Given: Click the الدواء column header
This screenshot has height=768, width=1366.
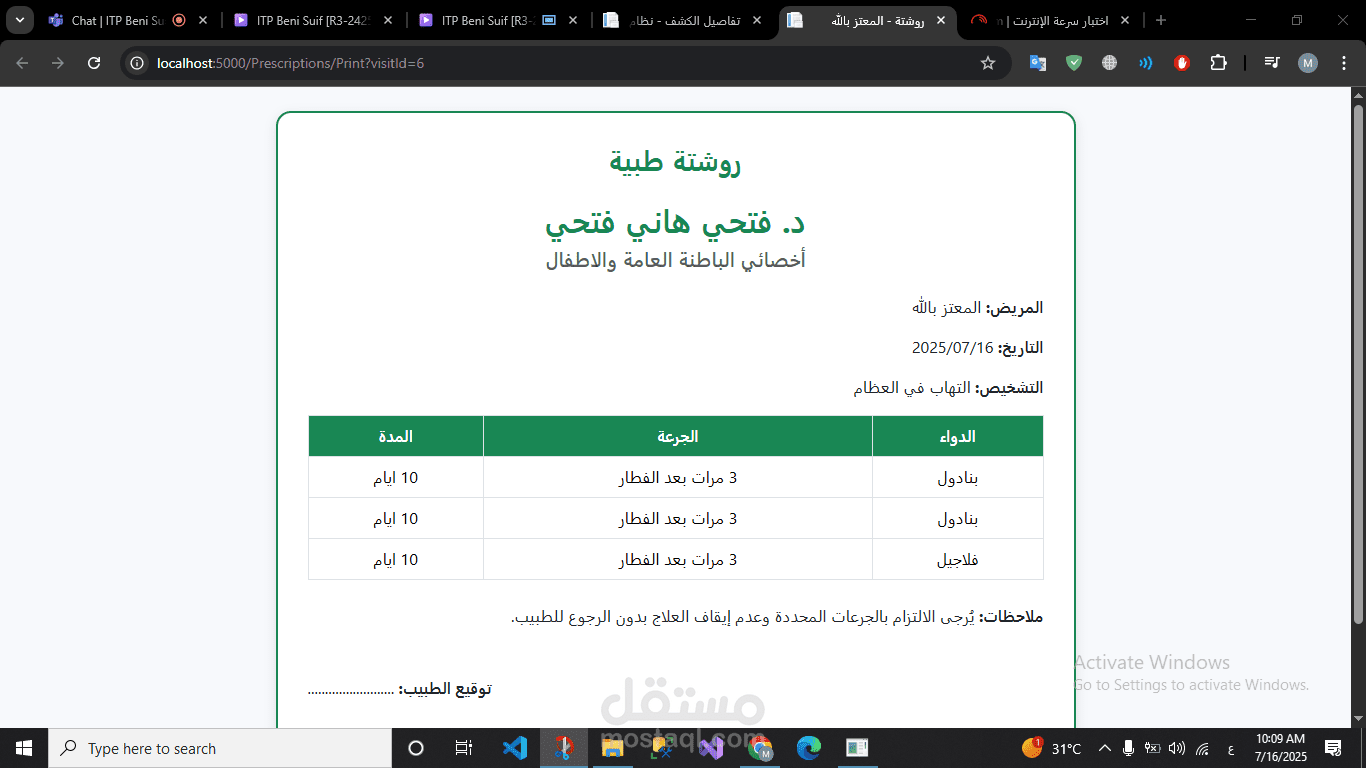Looking at the screenshot, I should tap(958, 436).
